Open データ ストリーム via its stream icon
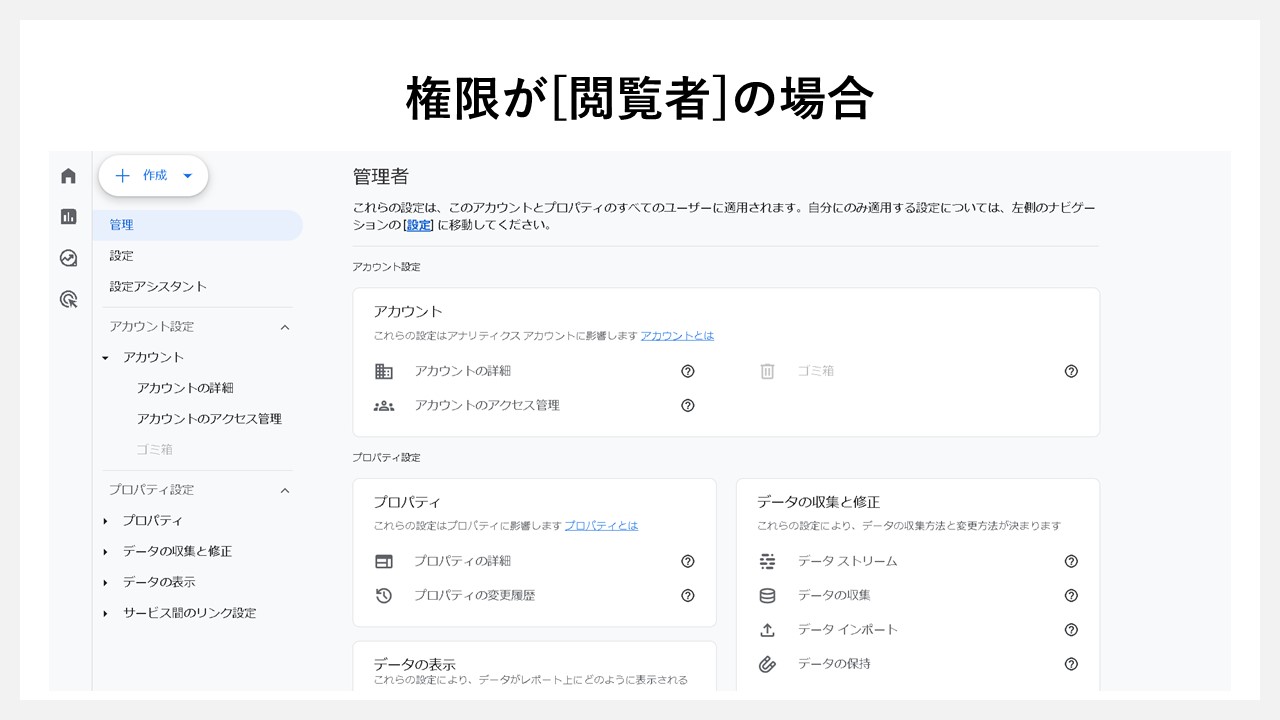The width and height of the screenshot is (1280, 720). [767, 561]
